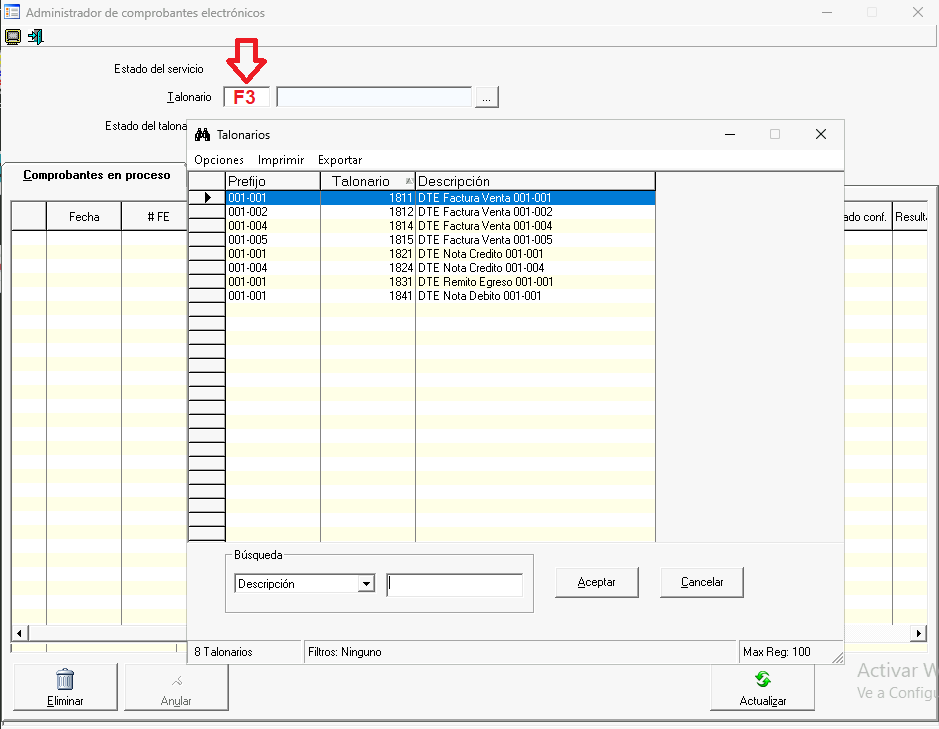Image resolution: width=939 pixels, height=729 pixels.
Task: Click the search text input field
Action: (x=455, y=585)
